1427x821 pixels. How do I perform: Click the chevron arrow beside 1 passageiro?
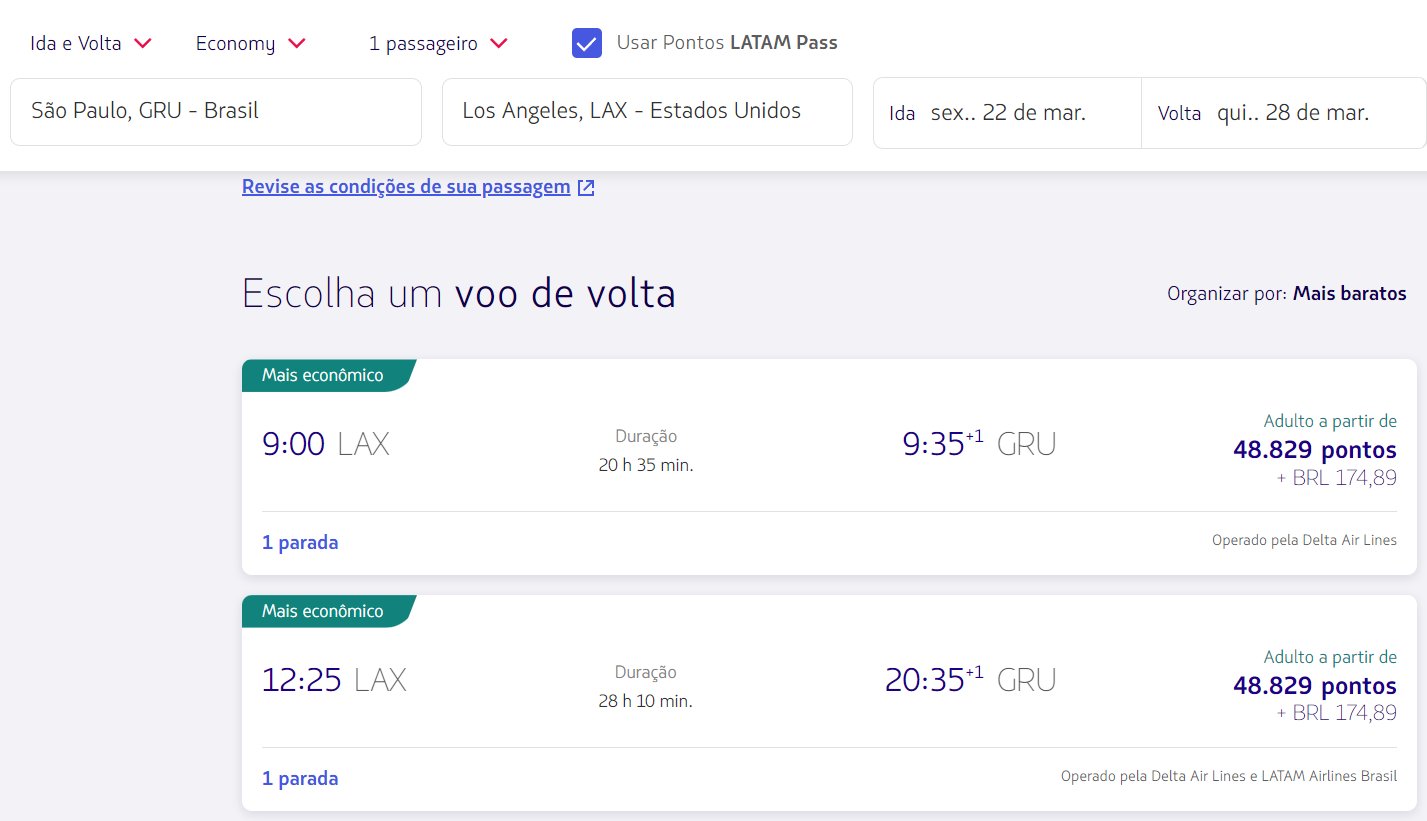pyautogui.click(x=499, y=43)
